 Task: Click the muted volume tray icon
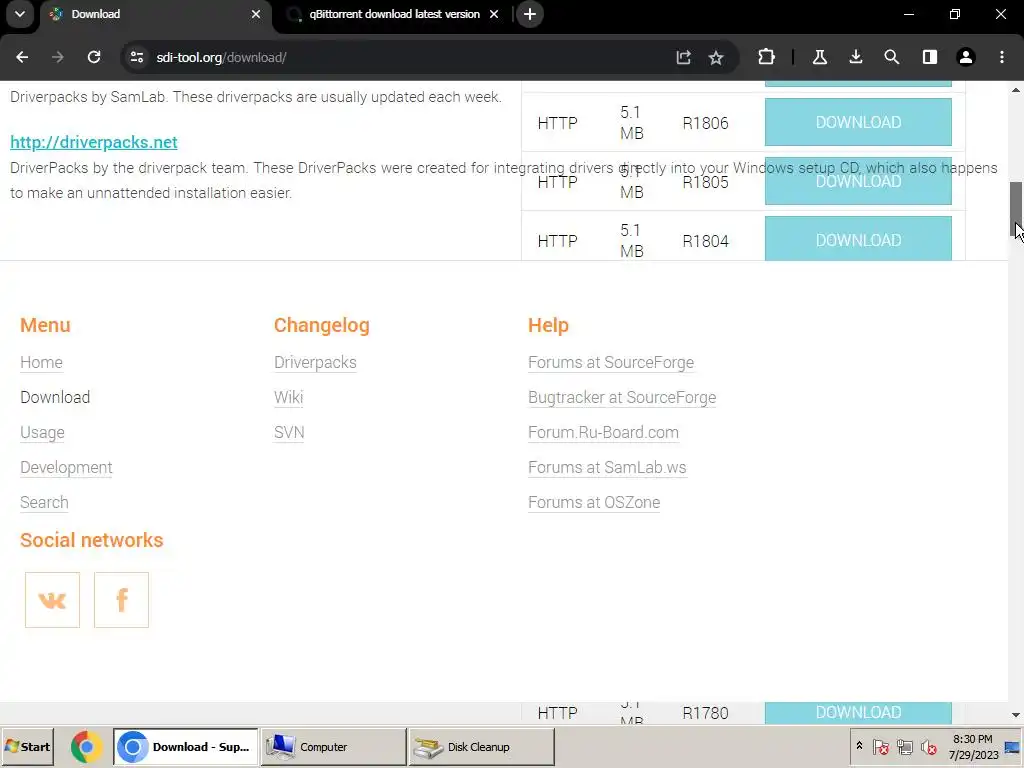pyautogui.click(x=928, y=747)
